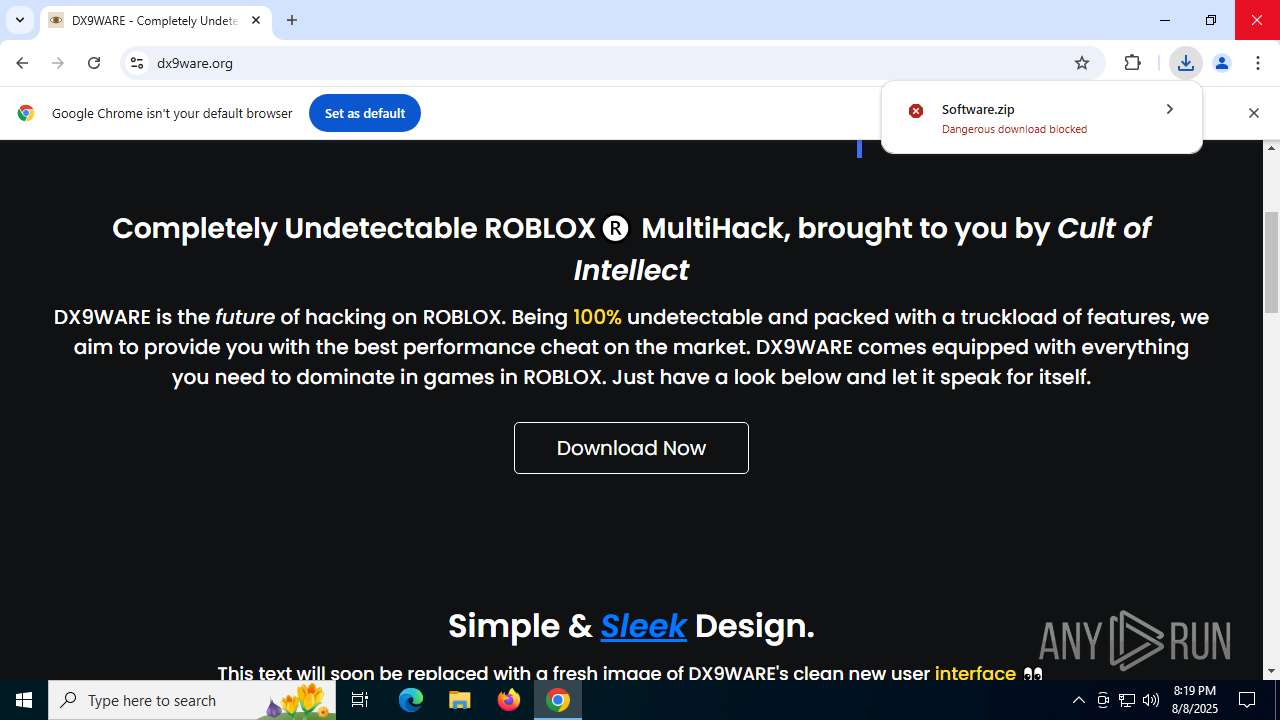The width and height of the screenshot is (1280, 720).
Task: Open Chrome downloads icon in toolbar
Action: pyautogui.click(x=1186, y=63)
